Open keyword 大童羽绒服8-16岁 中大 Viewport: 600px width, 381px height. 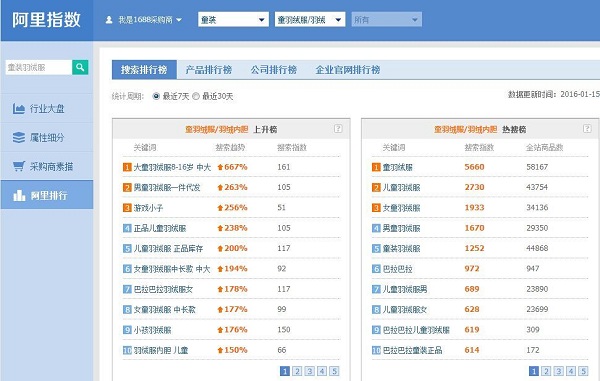(172, 167)
